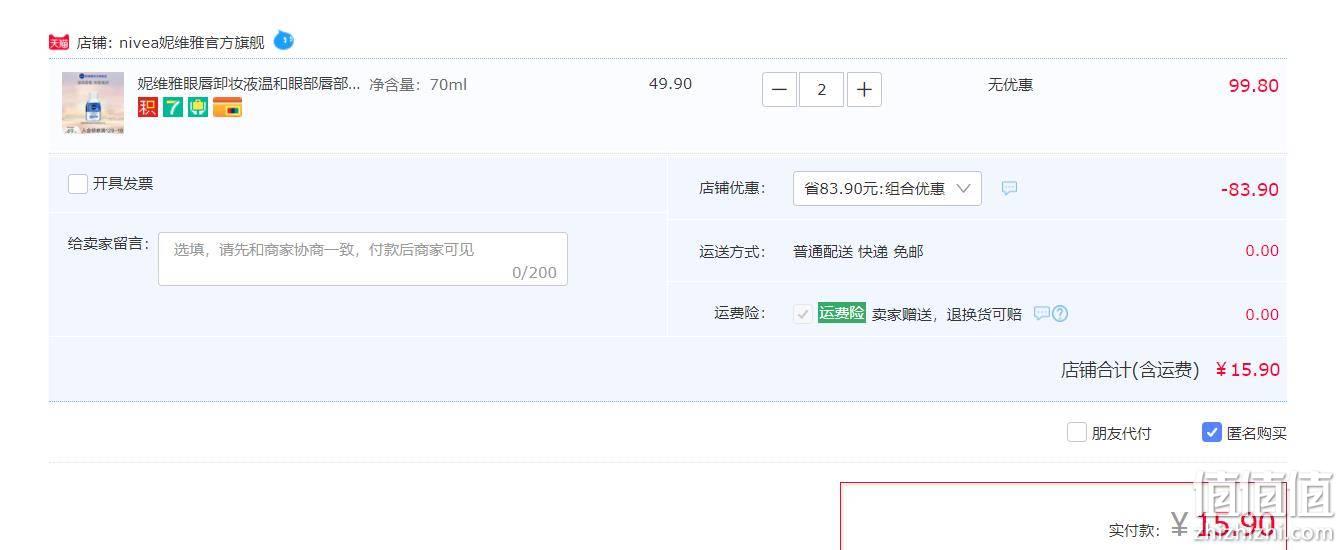Click the comment icon beside store discount
Screen dimensions: 1343x550
click(x=1009, y=188)
